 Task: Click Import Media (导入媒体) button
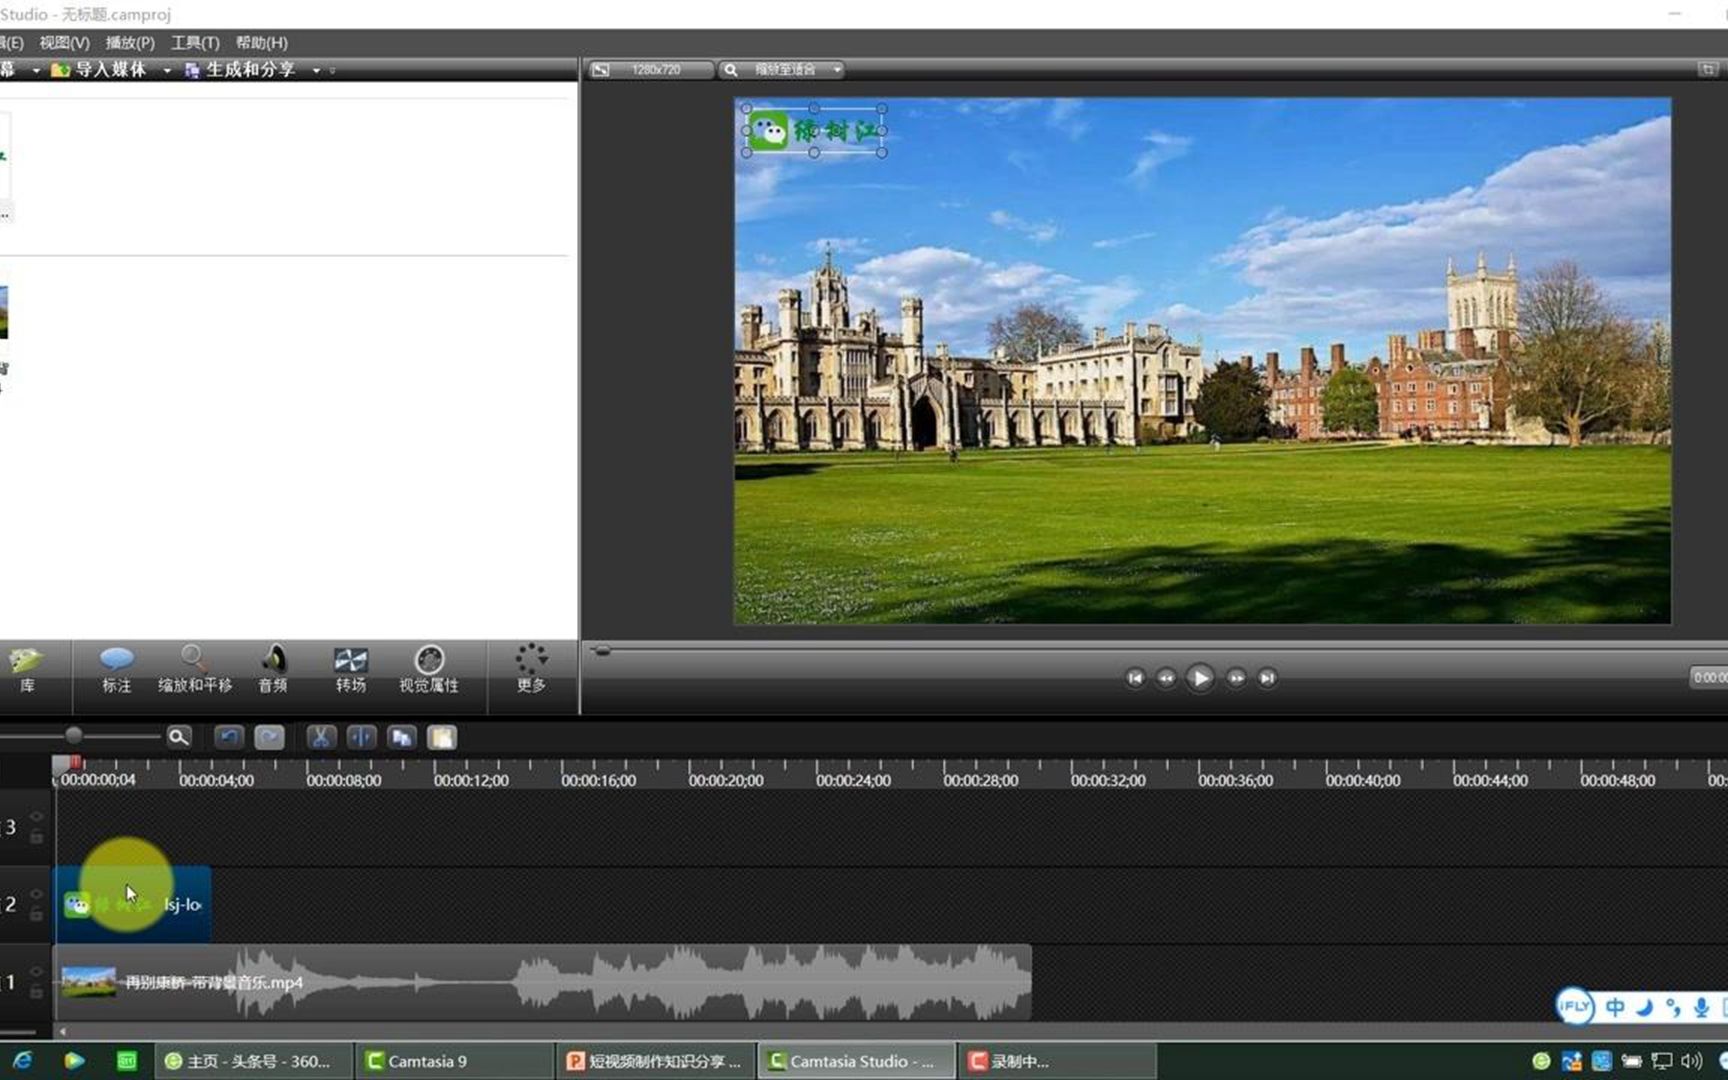(x=100, y=69)
